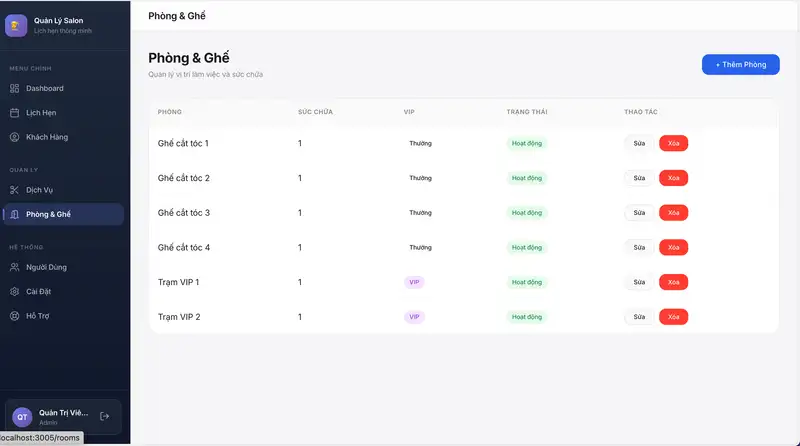Viewport: 800px width, 446px height.
Task: Click the QT user avatar
Action: point(22,417)
